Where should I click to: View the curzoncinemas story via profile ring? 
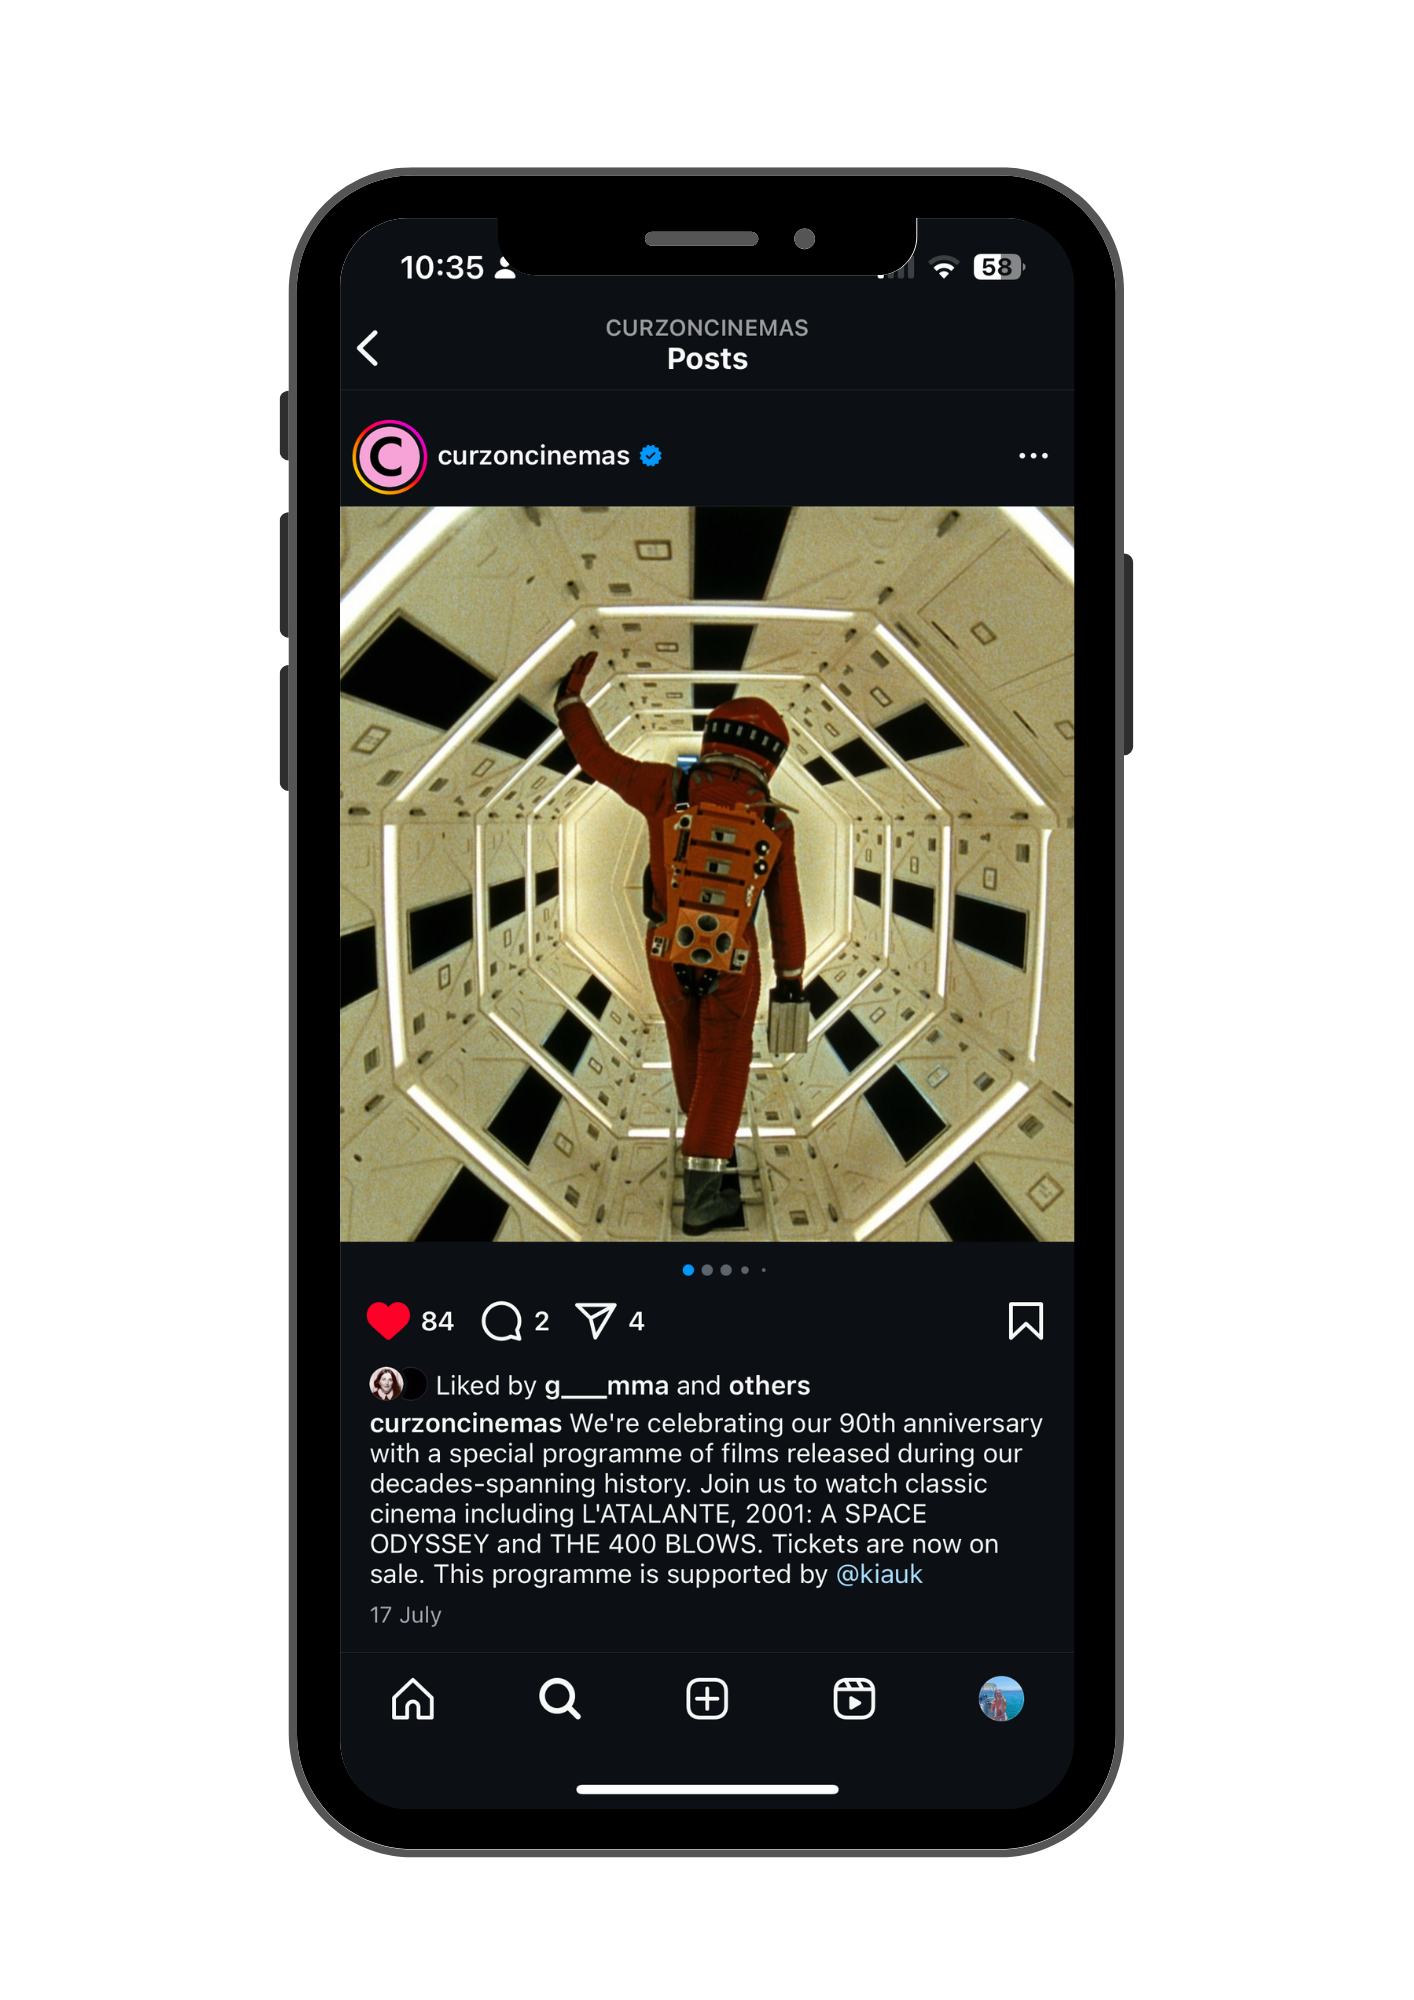pyautogui.click(x=390, y=457)
